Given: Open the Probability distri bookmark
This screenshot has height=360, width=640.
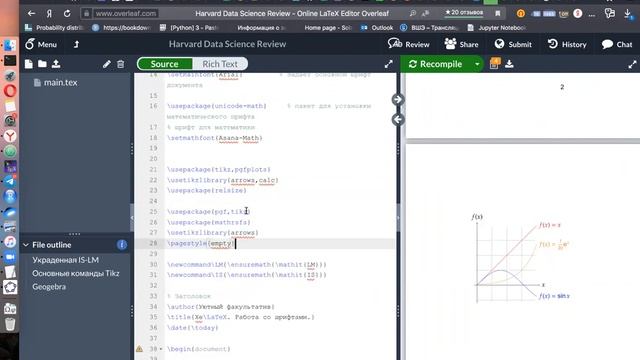Looking at the screenshot, I should click(x=54, y=28).
